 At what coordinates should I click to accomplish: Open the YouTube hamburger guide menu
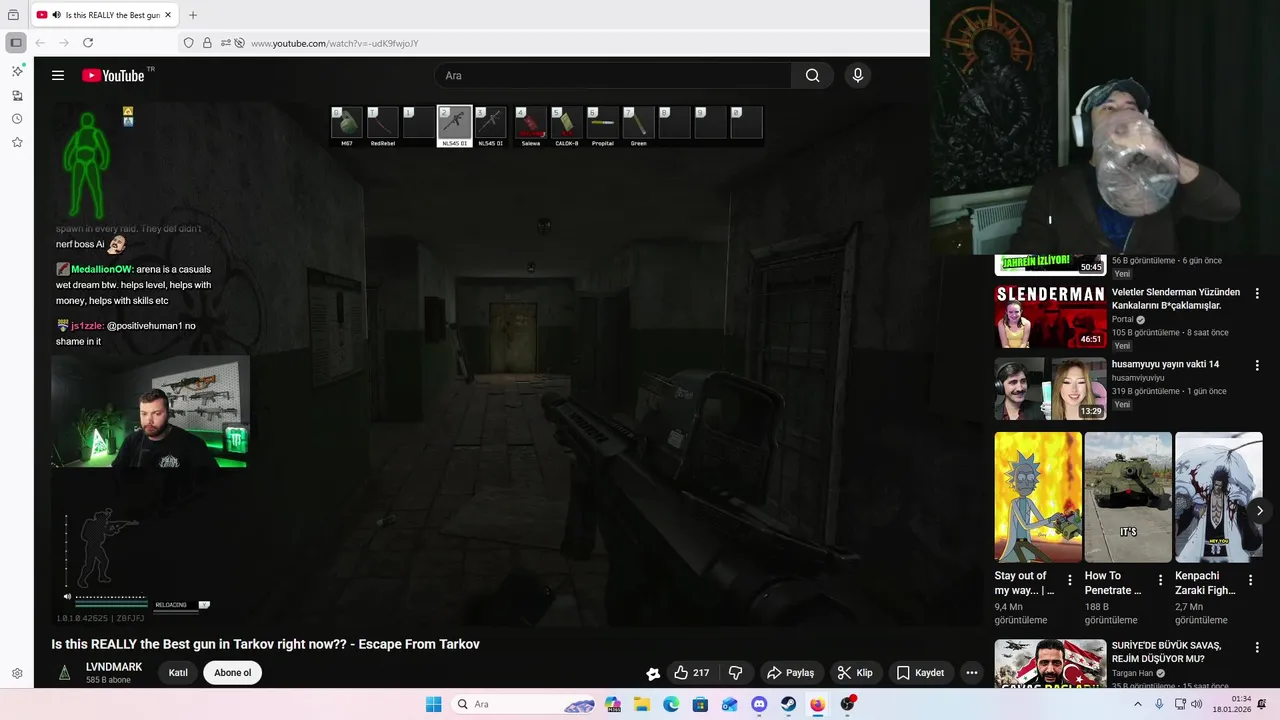[58, 76]
